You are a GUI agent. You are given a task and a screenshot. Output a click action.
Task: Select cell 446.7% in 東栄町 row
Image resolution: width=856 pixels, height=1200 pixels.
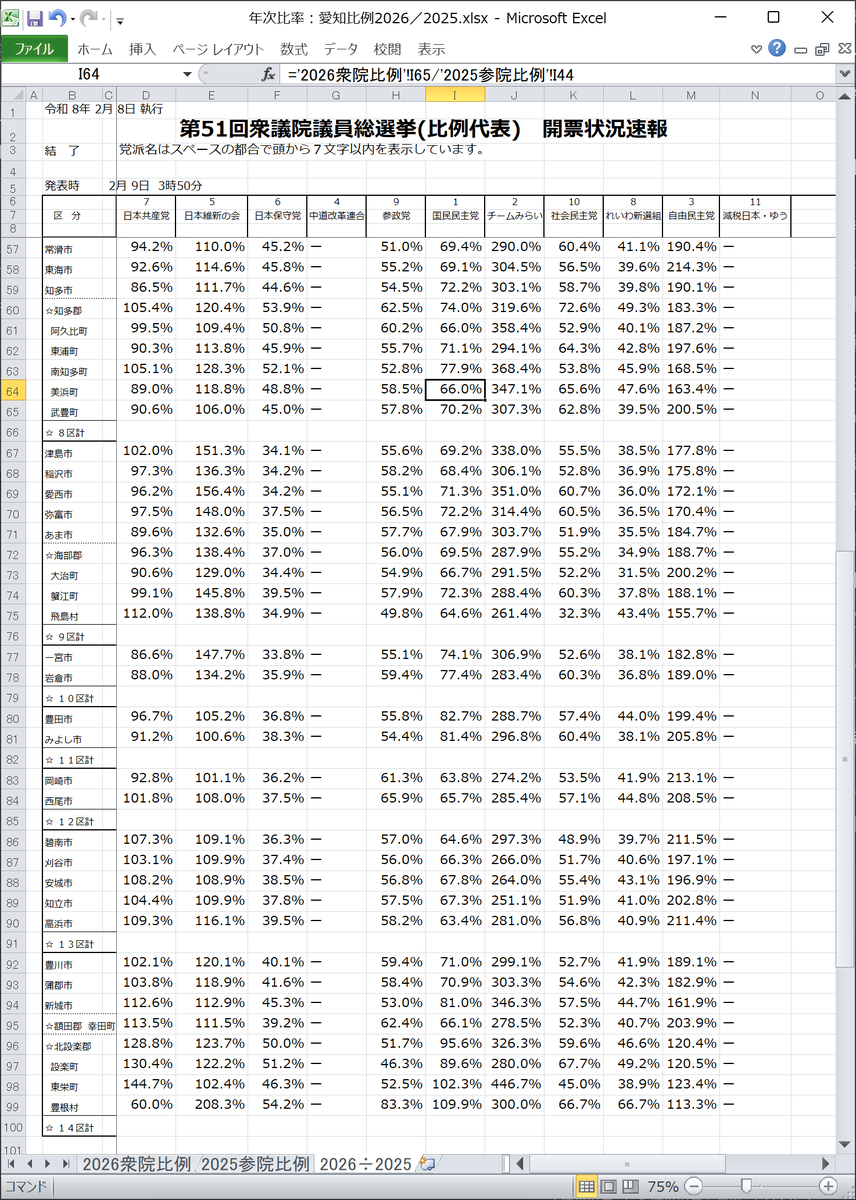point(514,1086)
